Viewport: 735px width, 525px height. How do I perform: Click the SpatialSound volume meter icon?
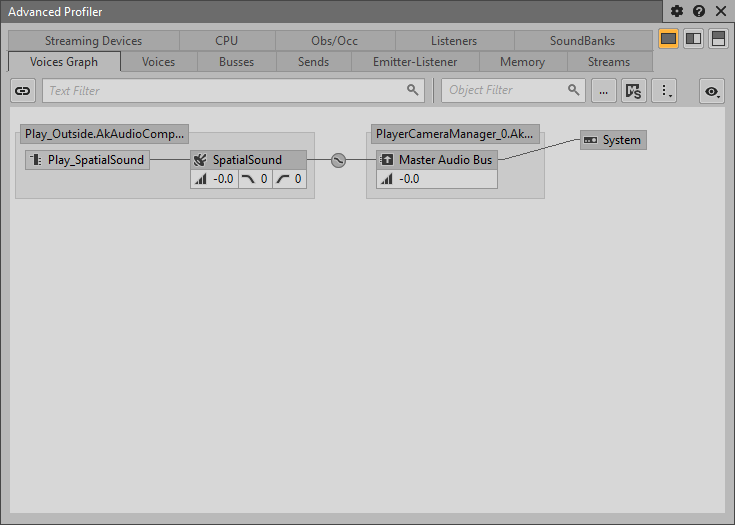click(x=199, y=179)
